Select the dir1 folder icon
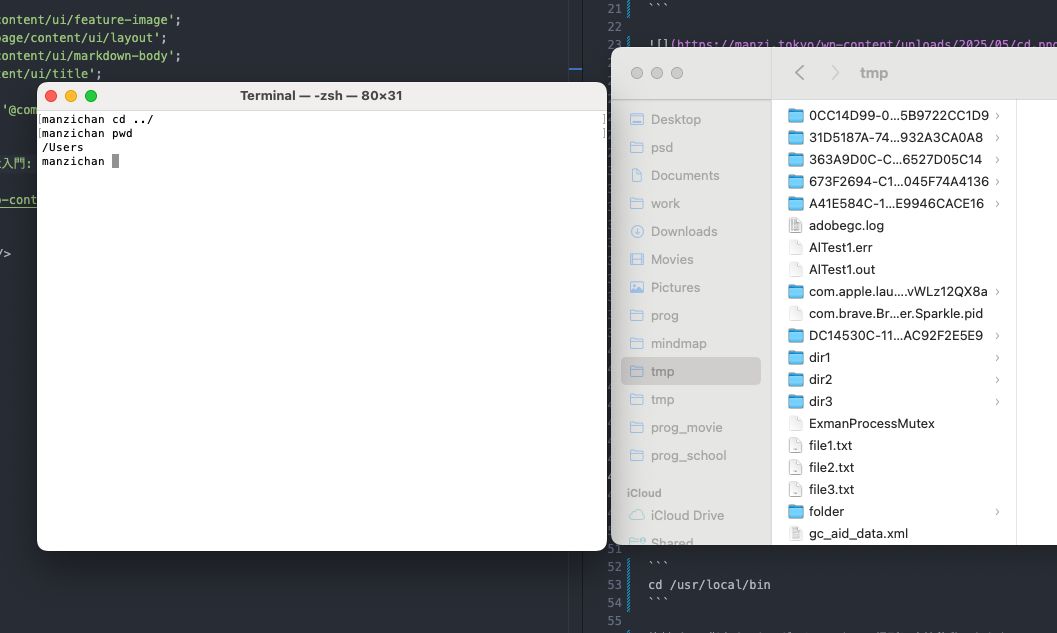This screenshot has width=1057, height=633. coord(796,357)
